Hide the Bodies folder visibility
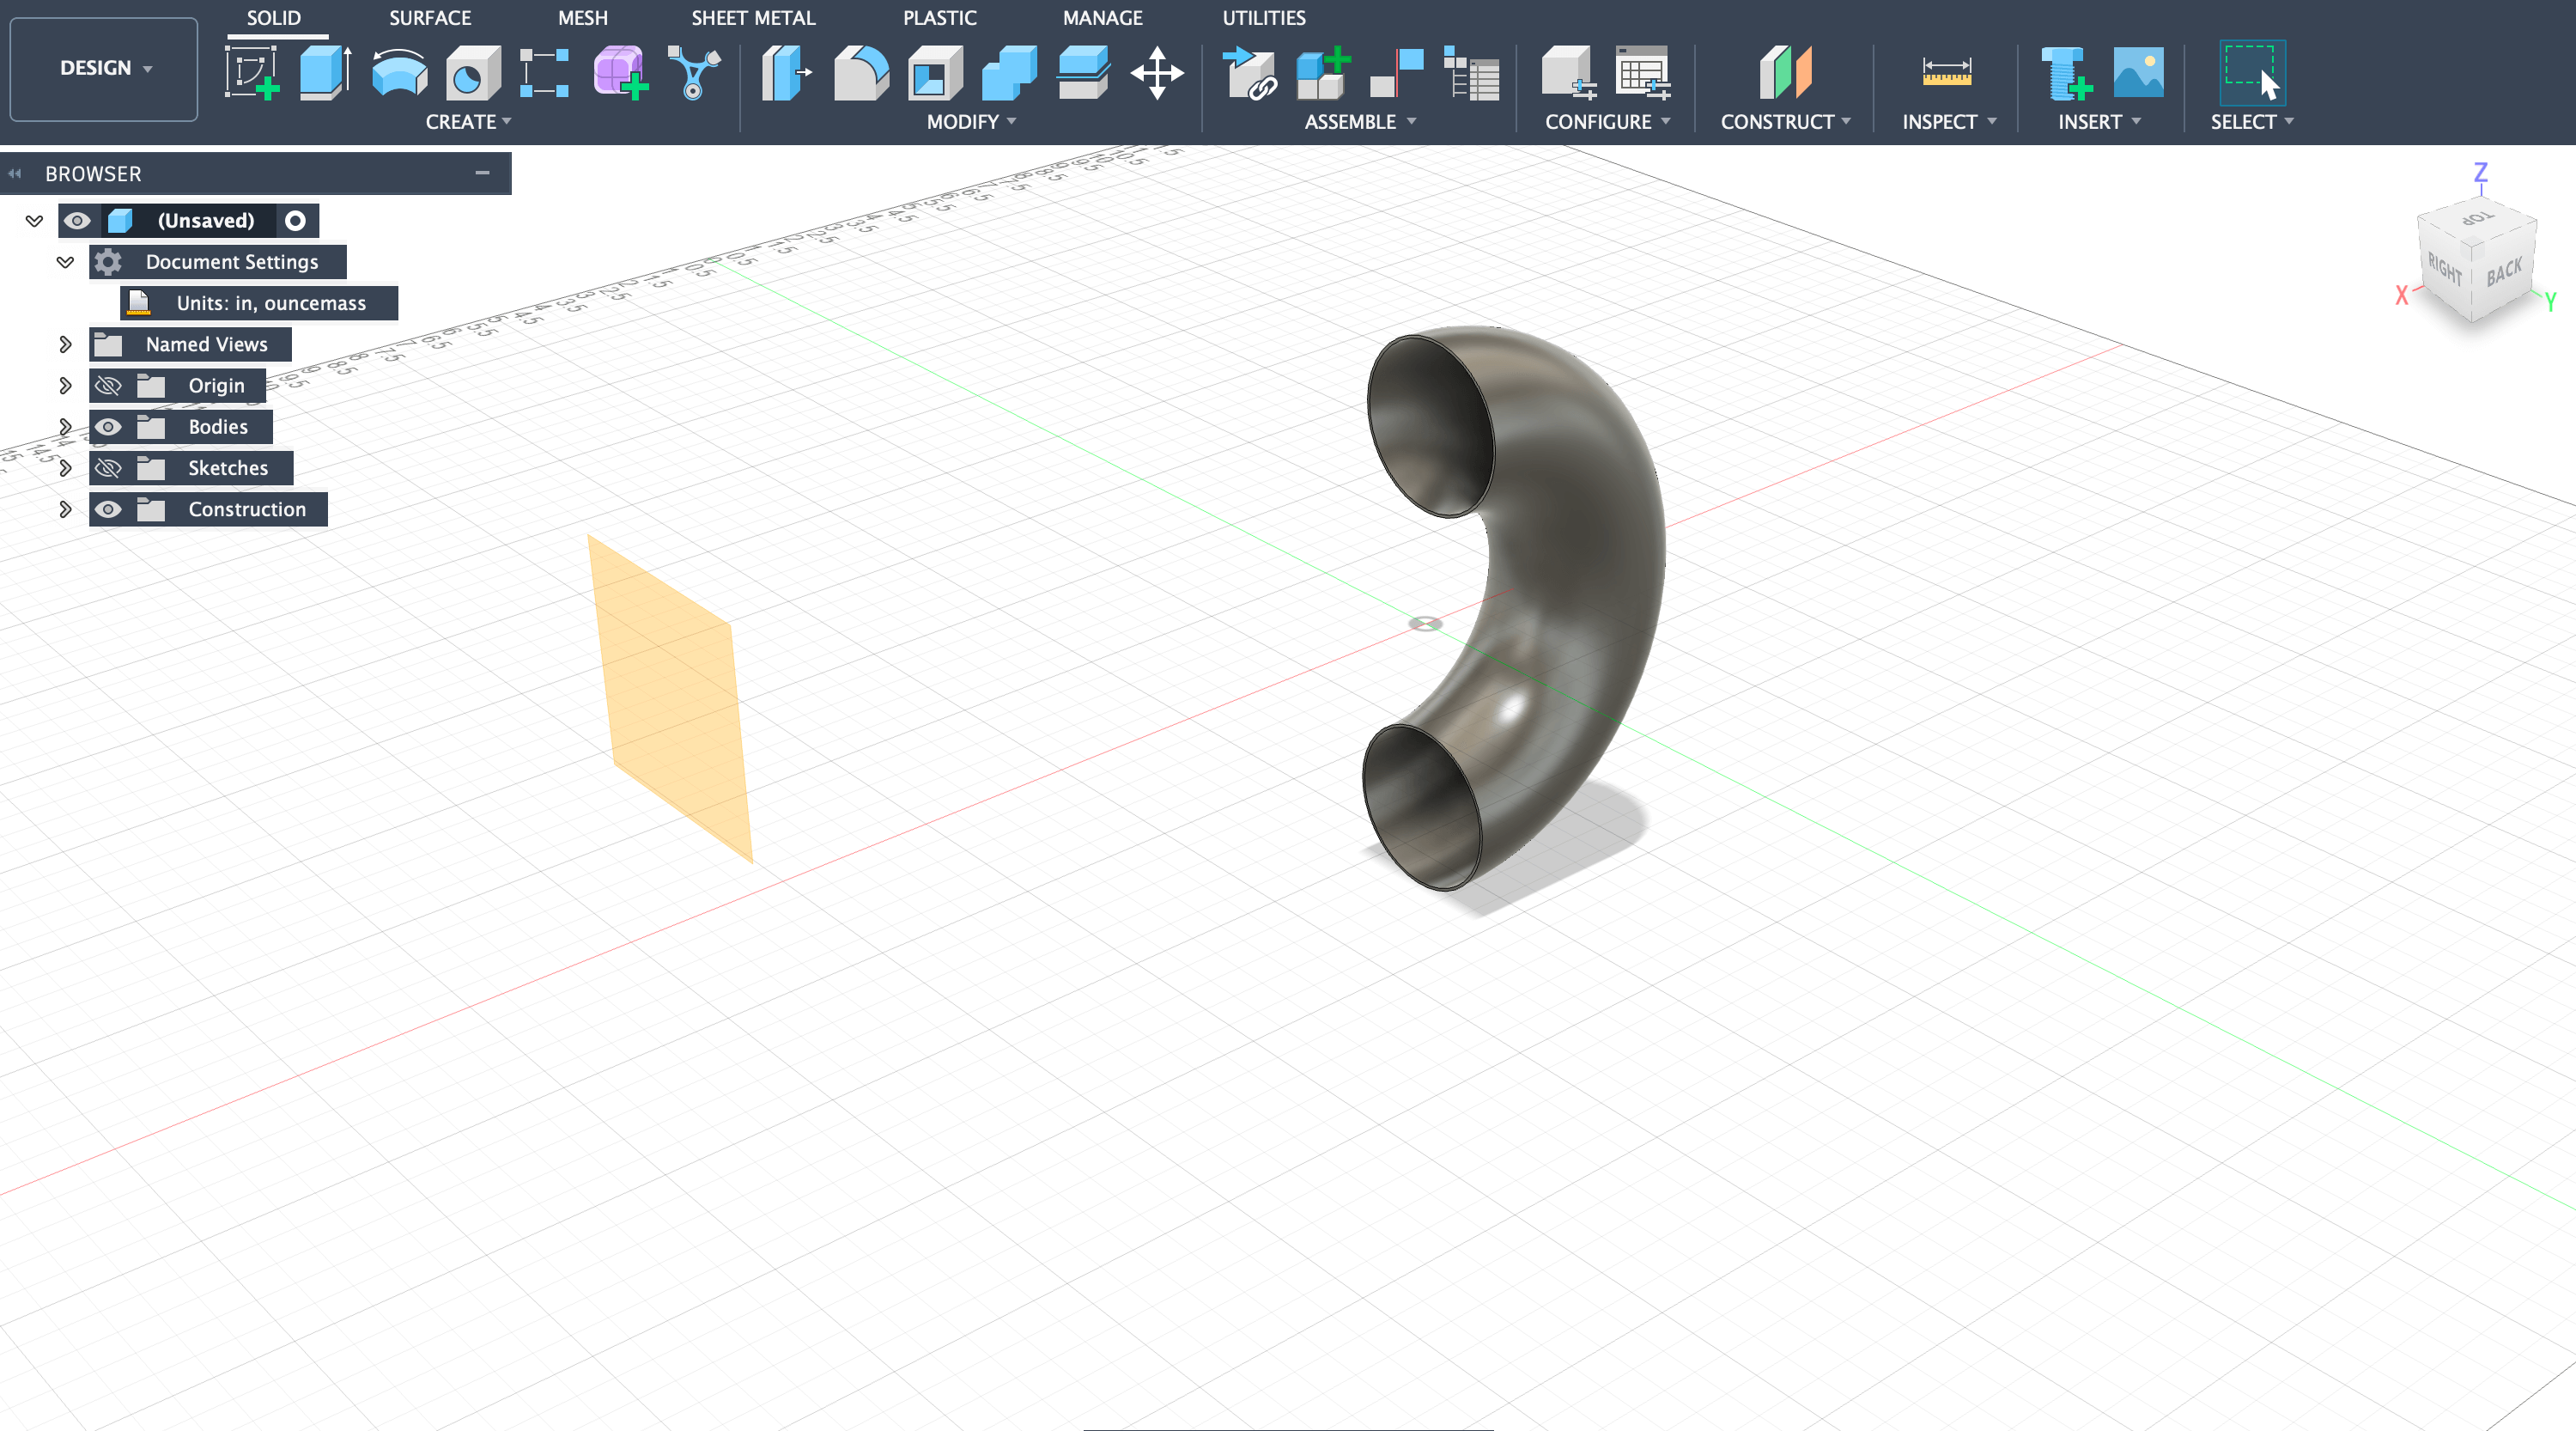The image size is (2576, 1431). (x=108, y=427)
